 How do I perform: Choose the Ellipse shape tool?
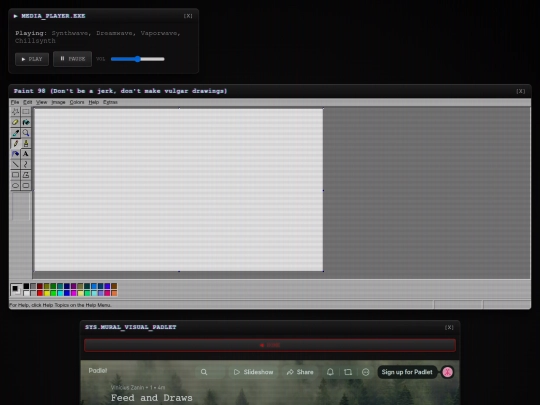tap(15, 186)
